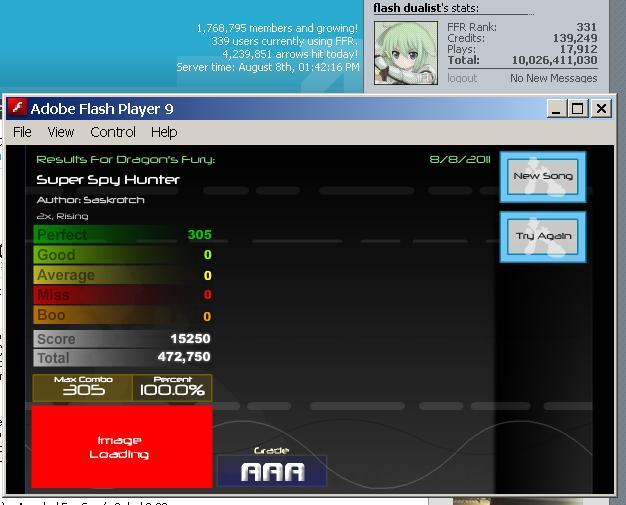This screenshot has width=626, height=505.
Task: Click the Max Combo 305 box
Action: tap(83, 387)
